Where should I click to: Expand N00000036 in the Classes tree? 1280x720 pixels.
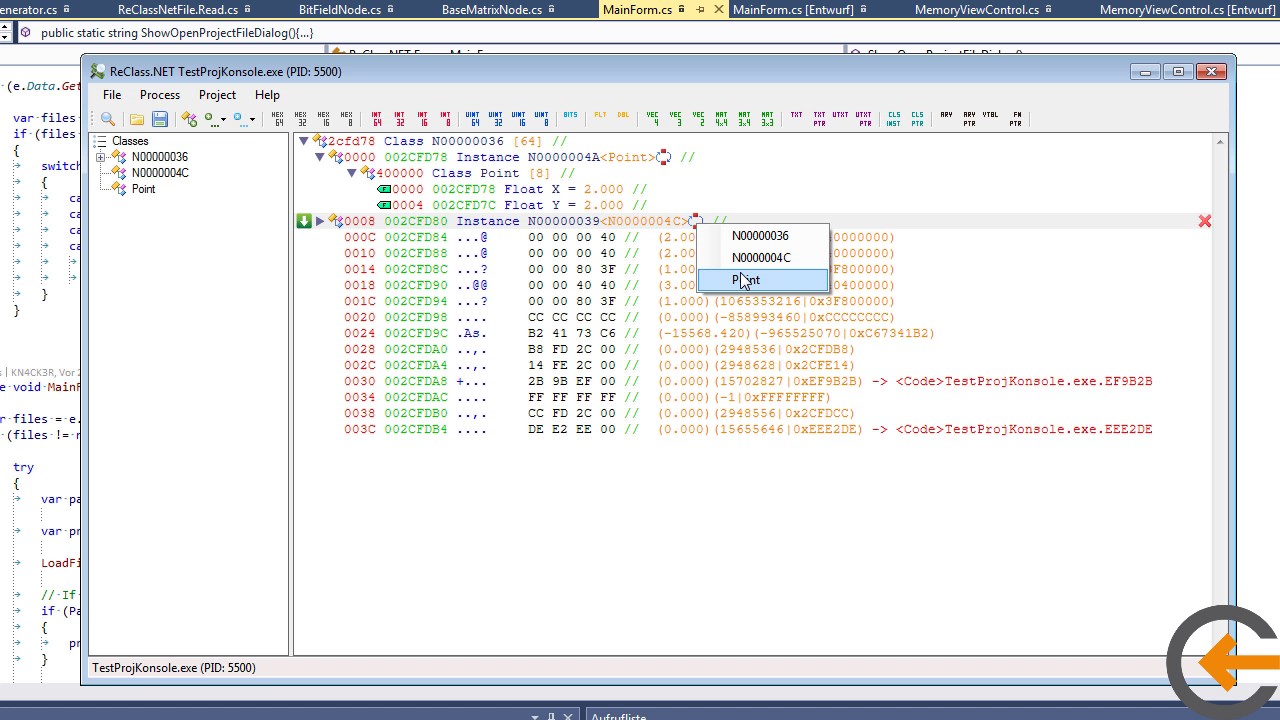(x=100, y=157)
